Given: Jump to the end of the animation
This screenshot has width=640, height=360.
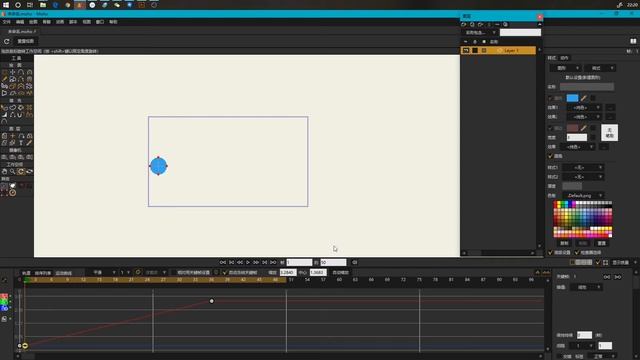Looking at the screenshot, I should [273, 262].
